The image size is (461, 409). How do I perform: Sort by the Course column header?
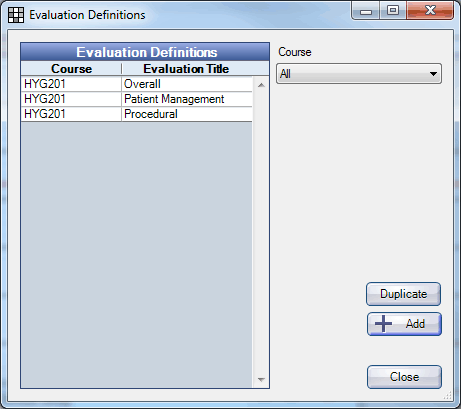coord(71,69)
